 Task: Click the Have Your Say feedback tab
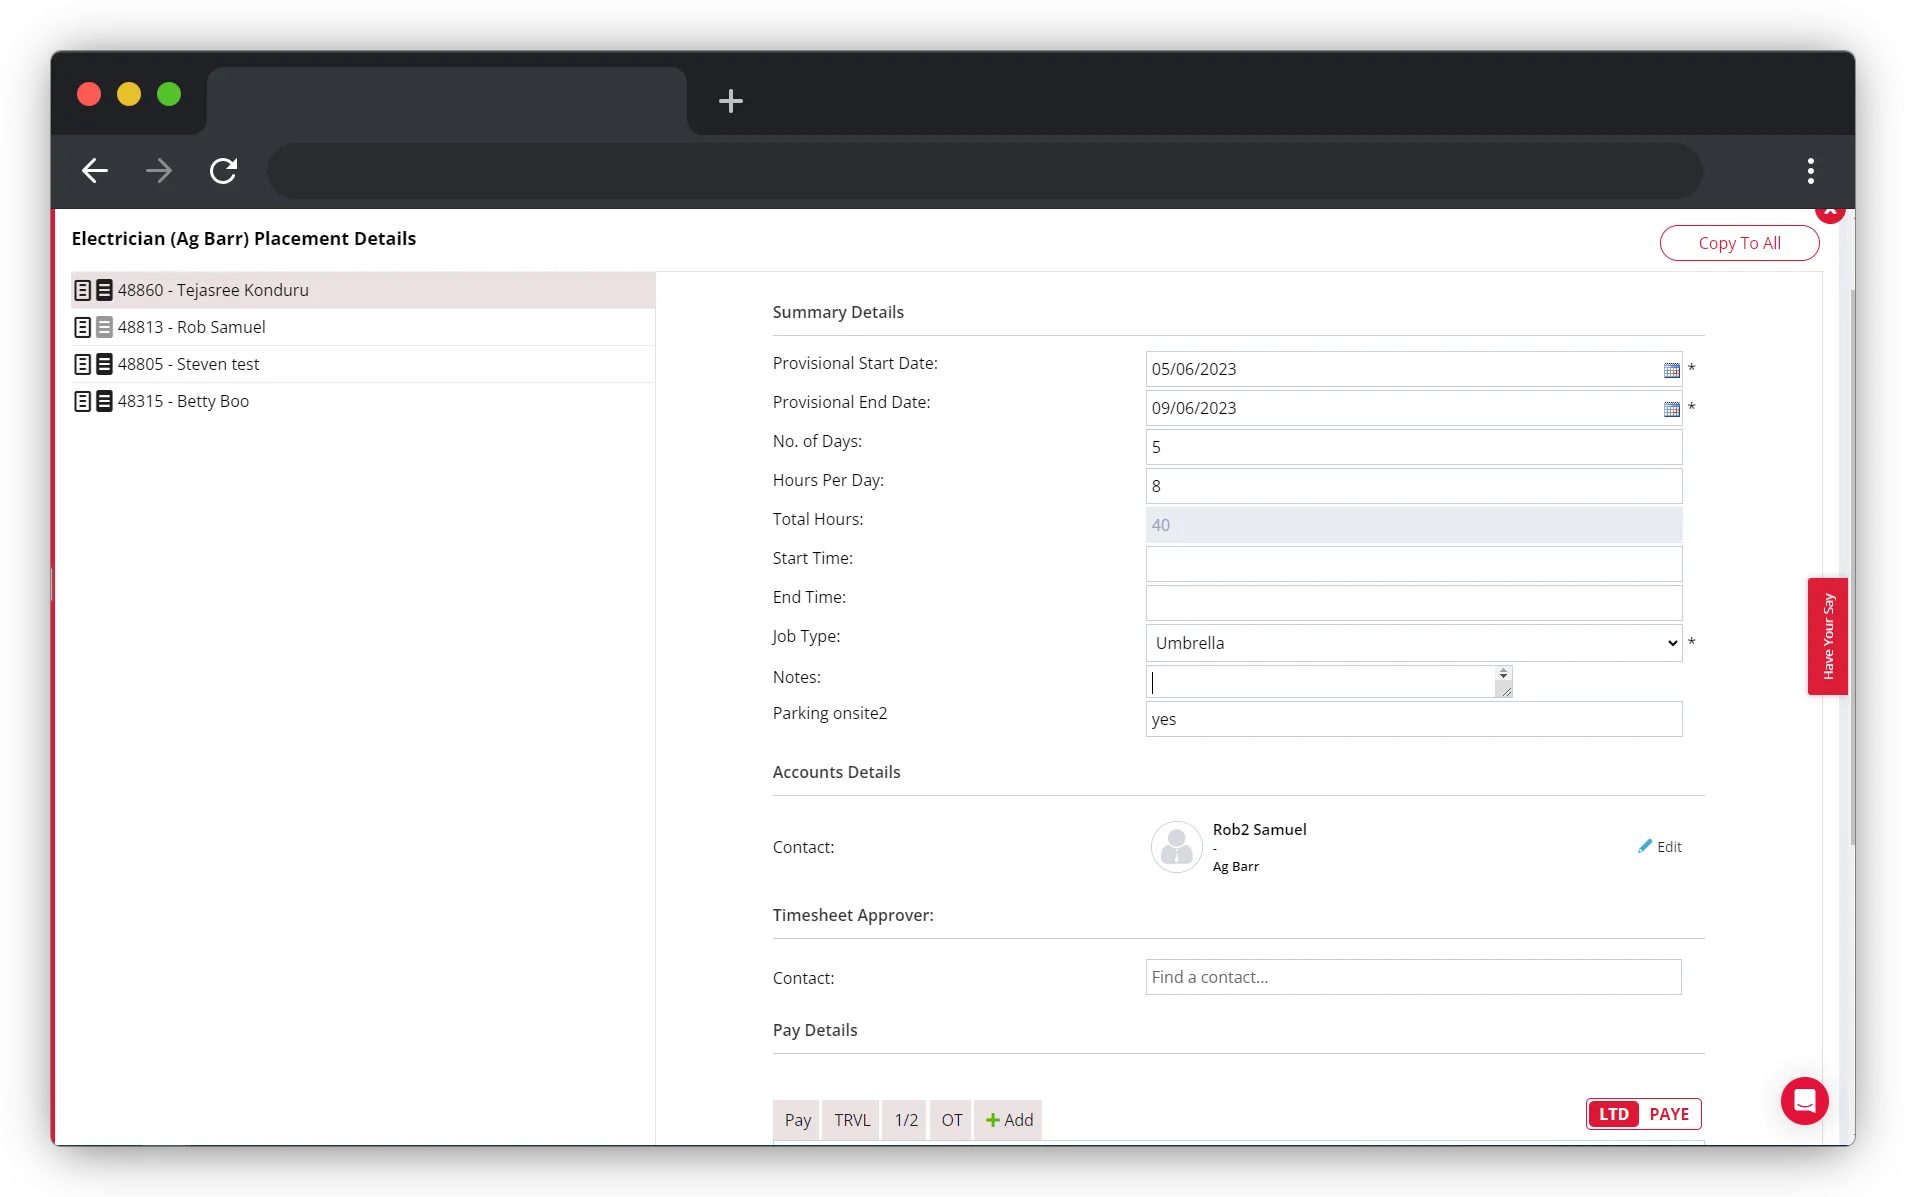[1827, 636]
